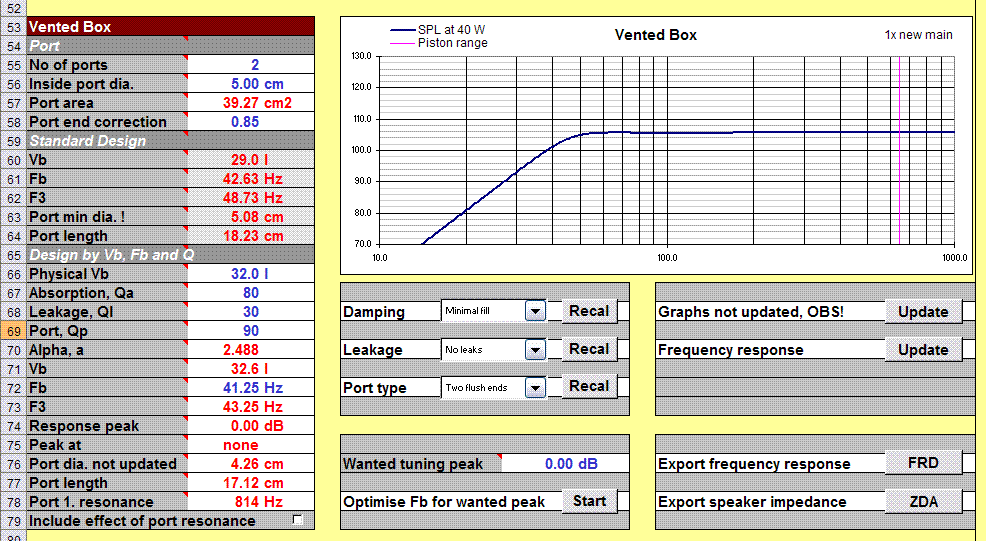Viewport: 986px width, 541px height.
Task: Click the Port min dia. 5.08 cm value
Action: [251, 217]
